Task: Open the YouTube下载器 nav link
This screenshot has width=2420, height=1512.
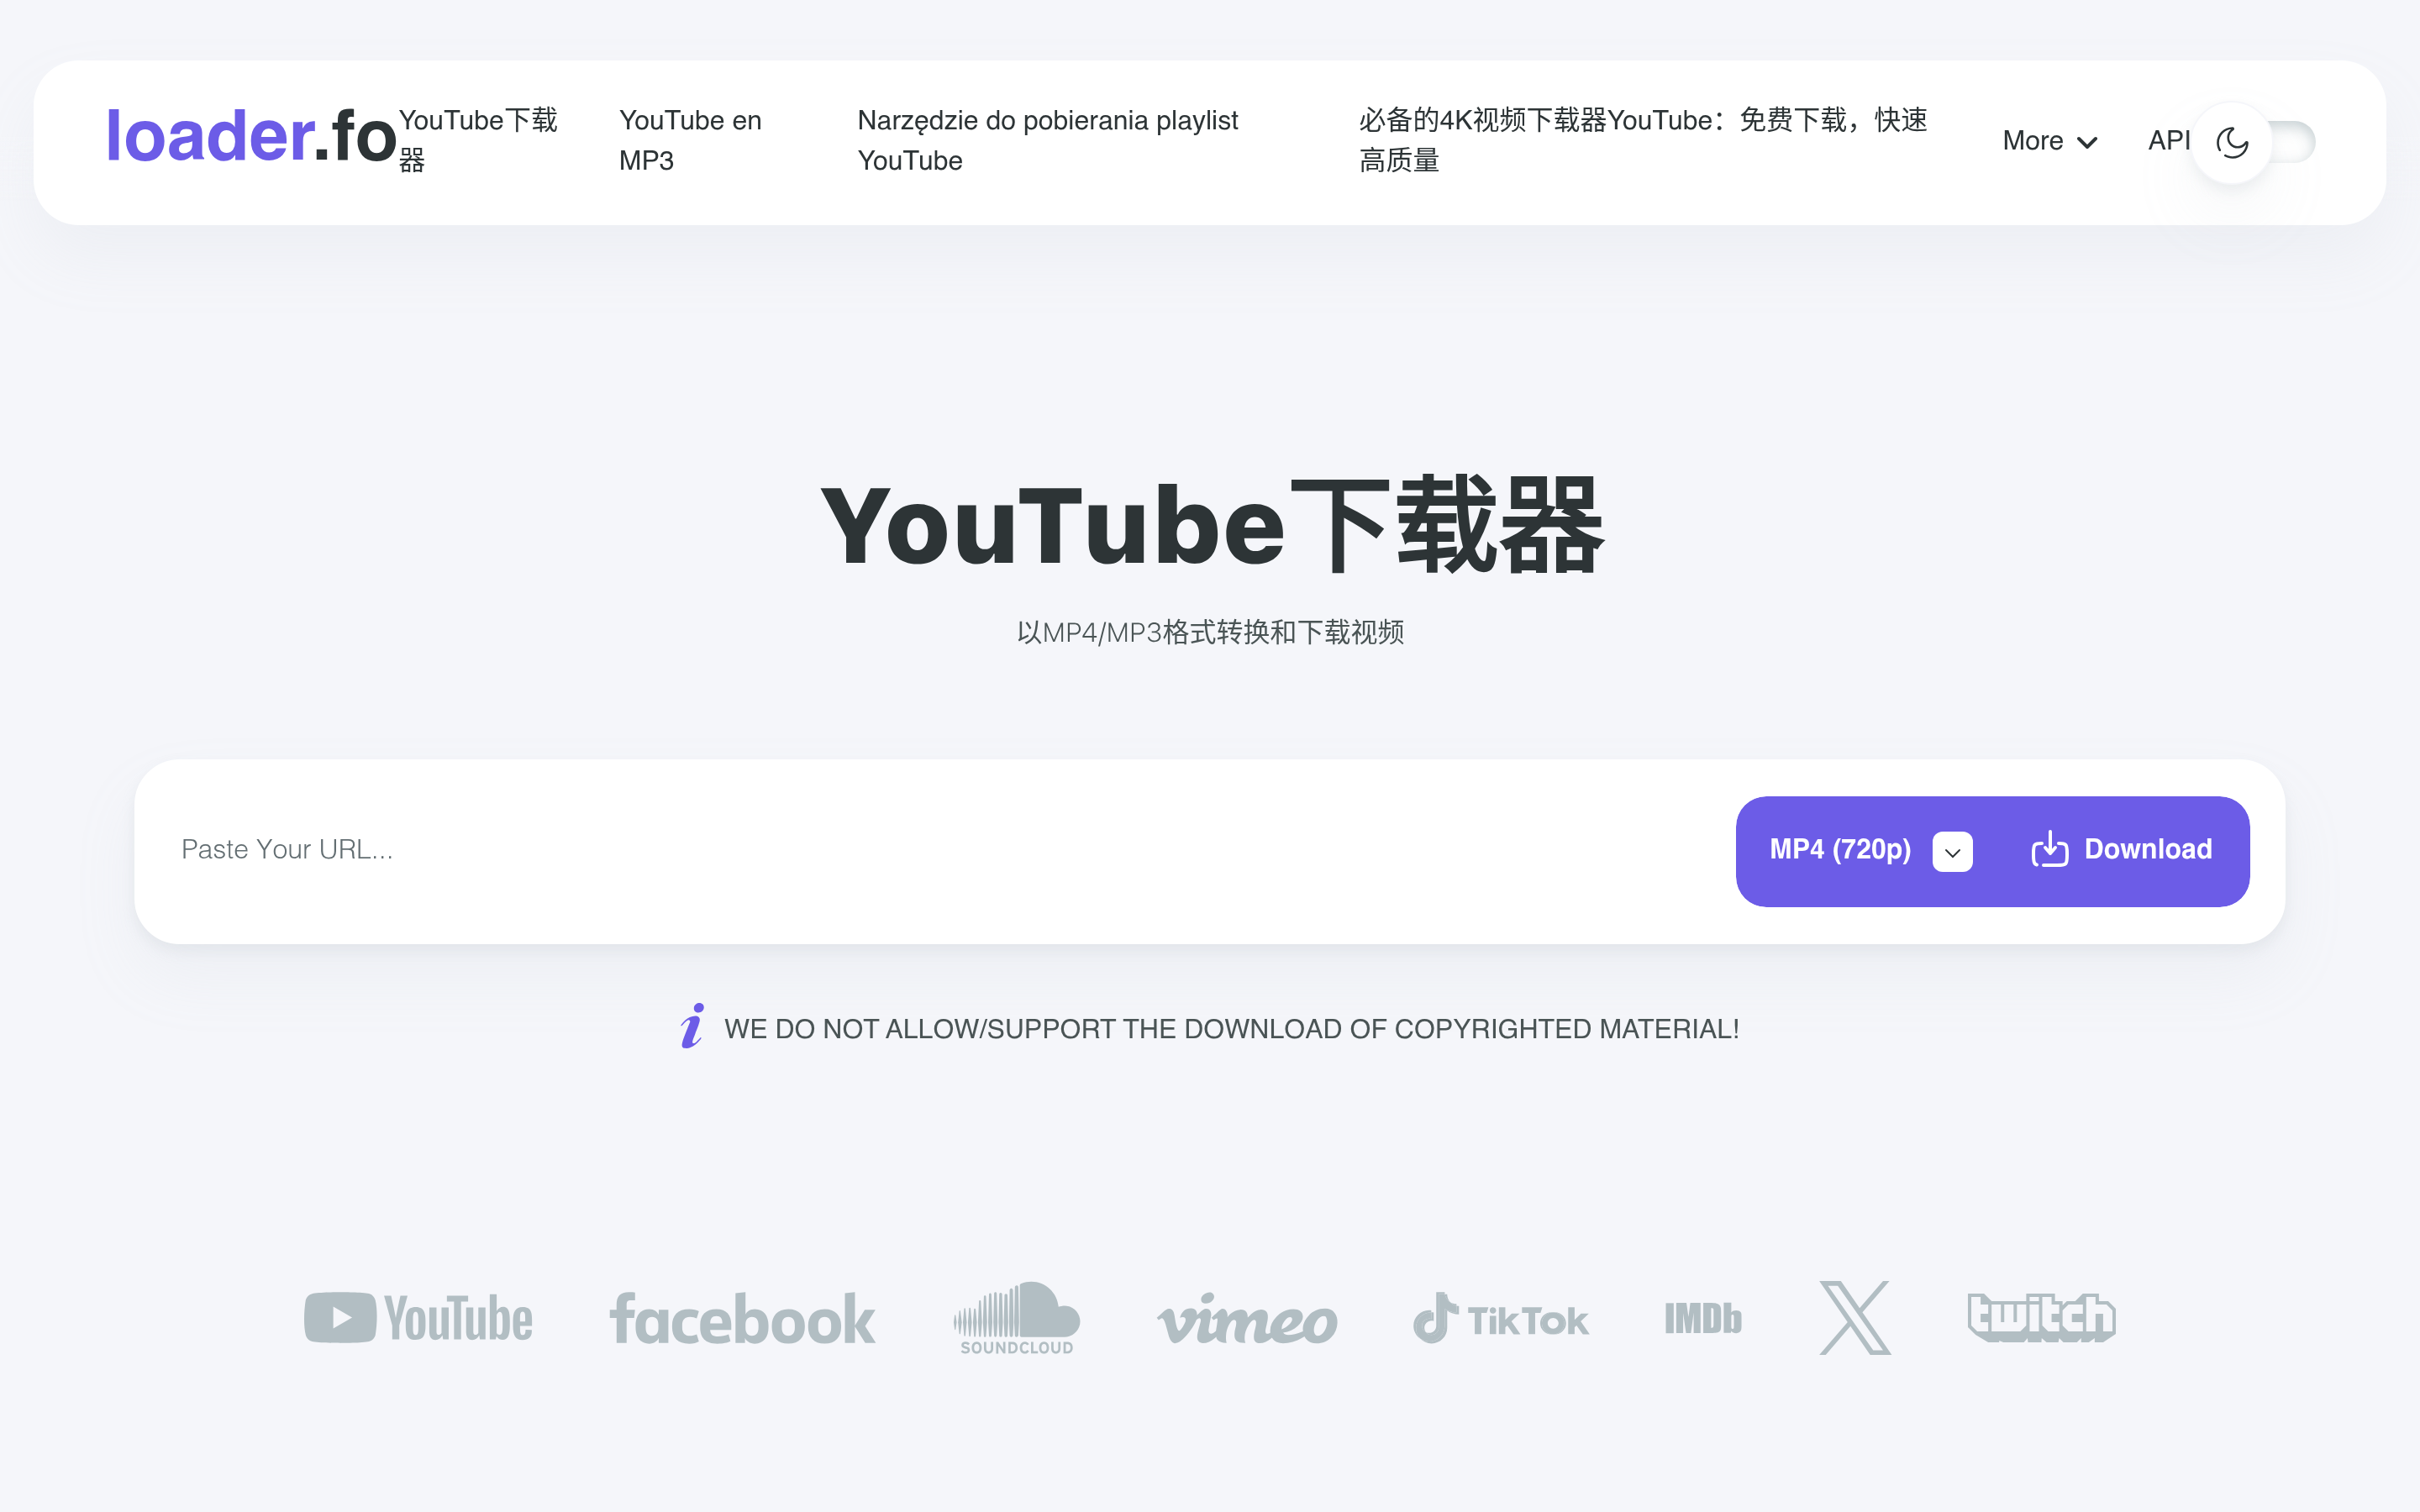Action: tap(478, 140)
